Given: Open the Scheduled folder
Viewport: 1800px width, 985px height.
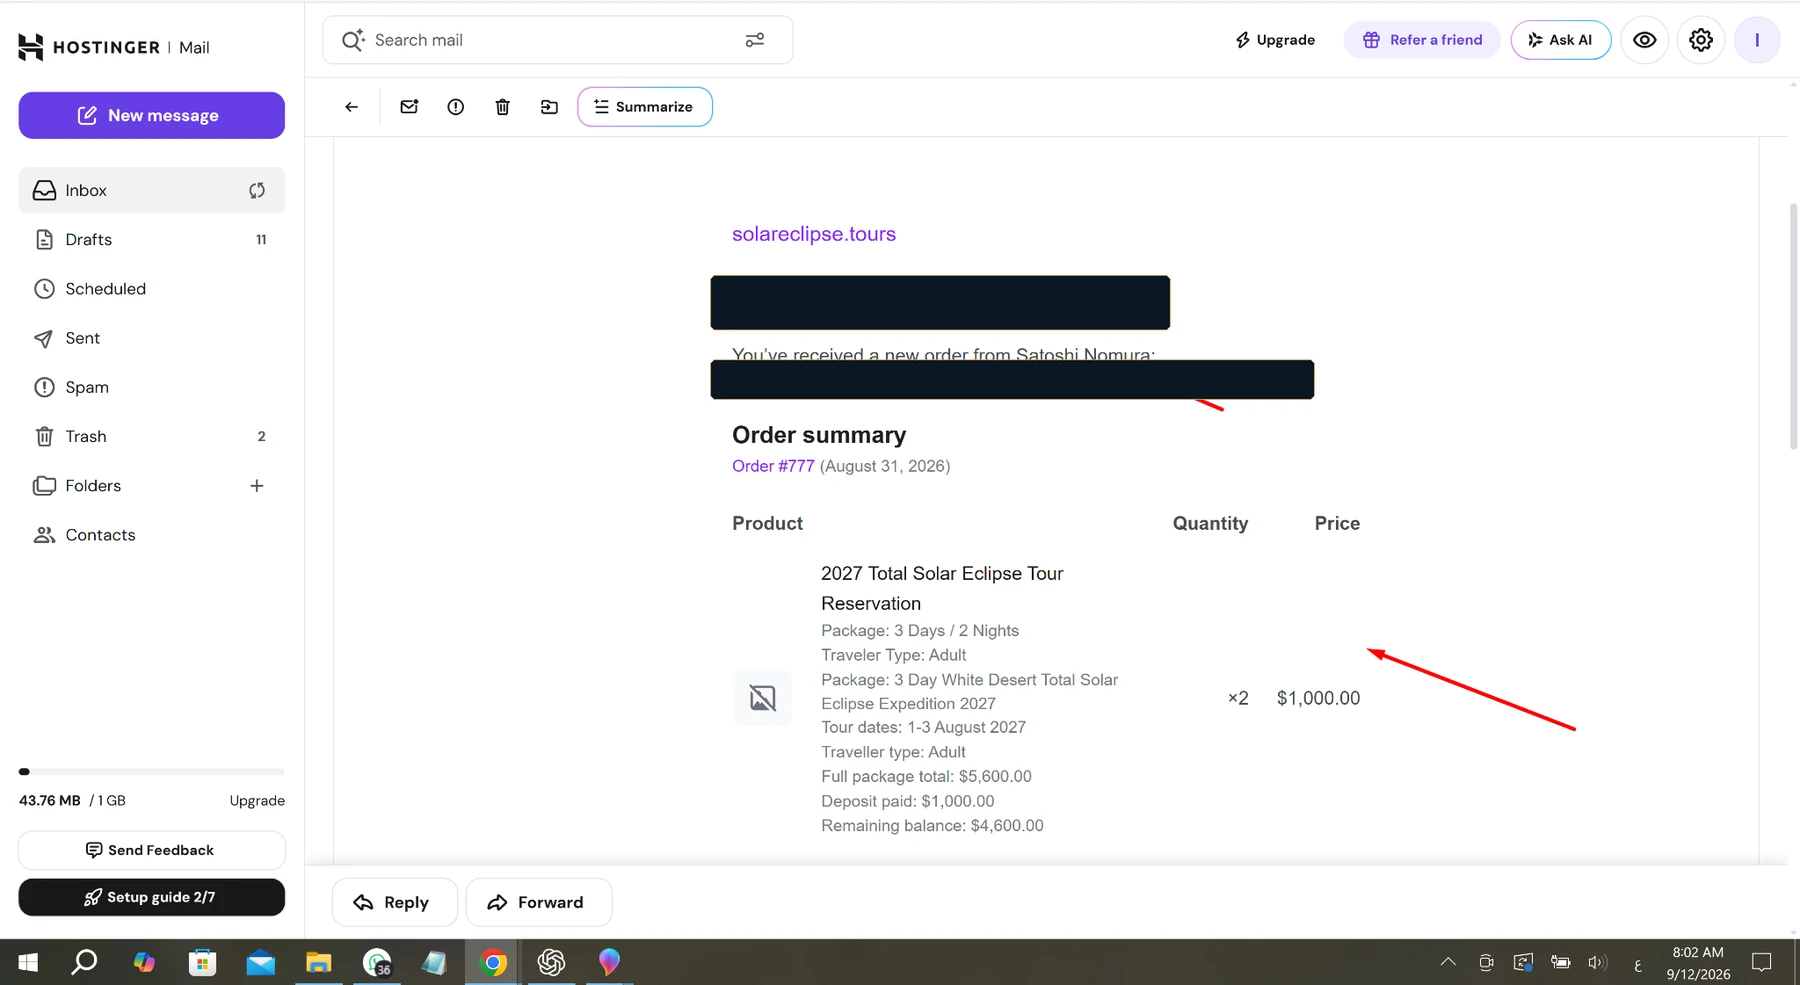Looking at the screenshot, I should 152,289.
